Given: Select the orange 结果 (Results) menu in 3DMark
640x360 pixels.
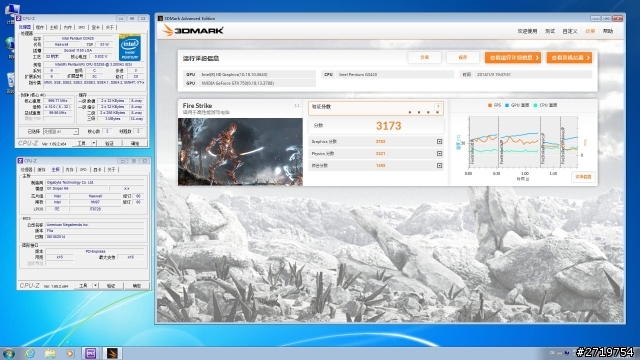Looking at the screenshot, I should (590, 31).
